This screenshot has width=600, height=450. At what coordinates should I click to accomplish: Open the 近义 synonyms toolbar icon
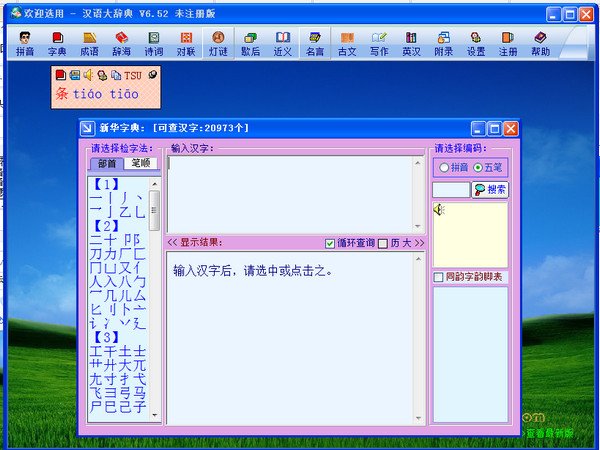pos(282,44)
